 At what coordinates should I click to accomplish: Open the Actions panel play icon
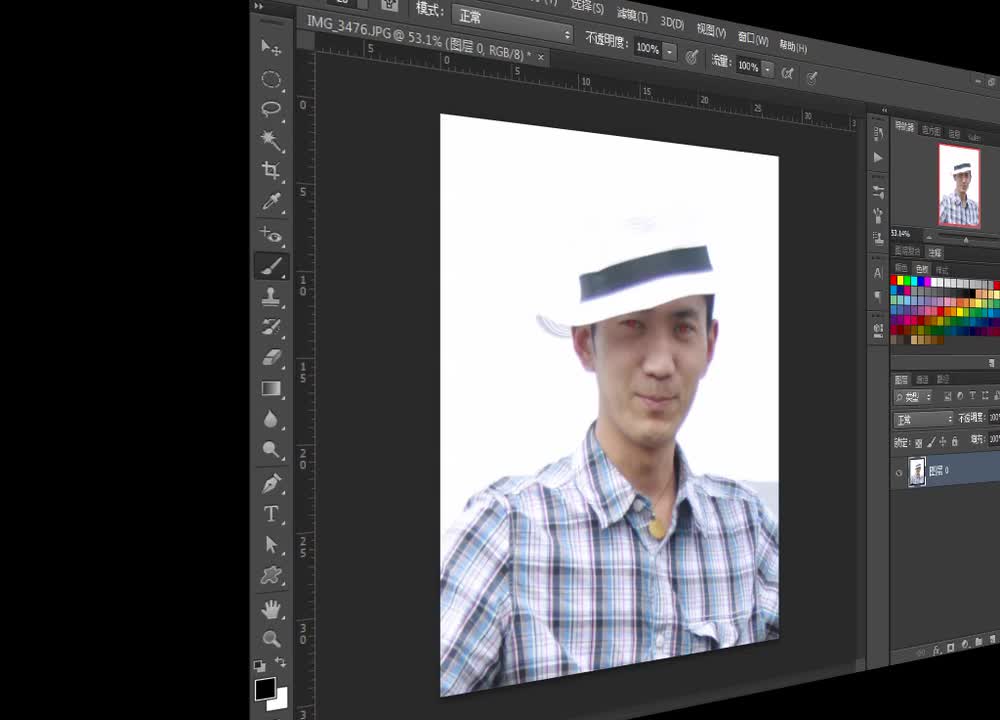[x=878, y=158]
